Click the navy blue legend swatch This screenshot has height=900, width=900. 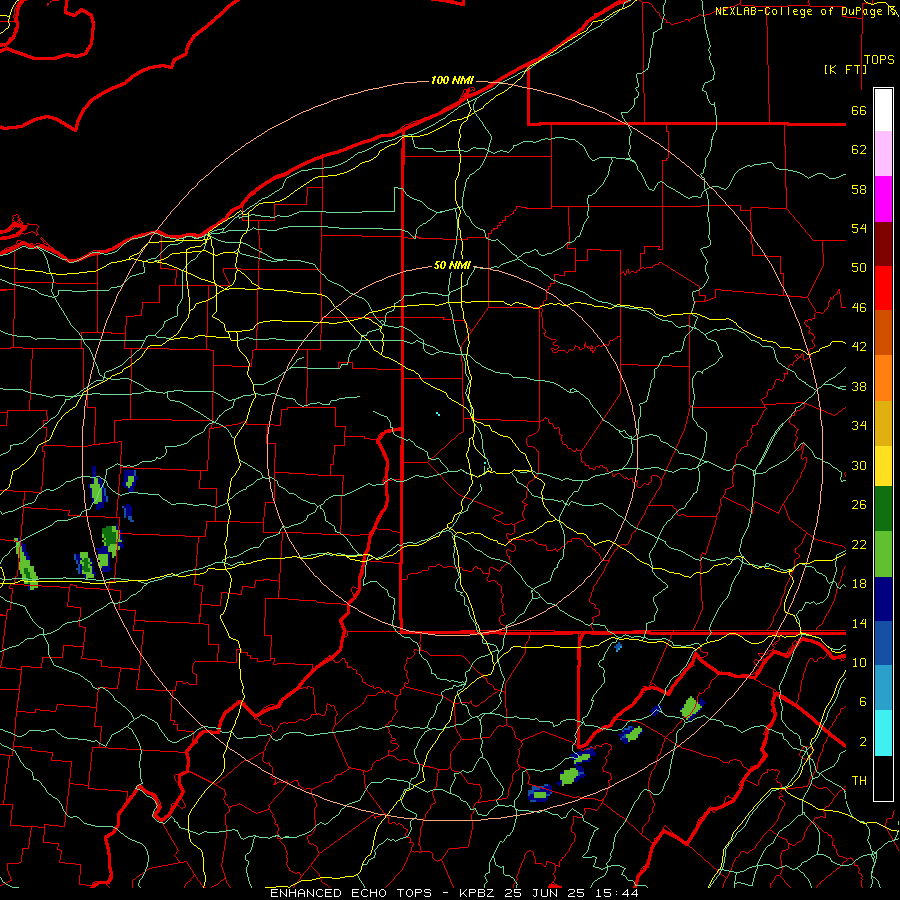883,599
